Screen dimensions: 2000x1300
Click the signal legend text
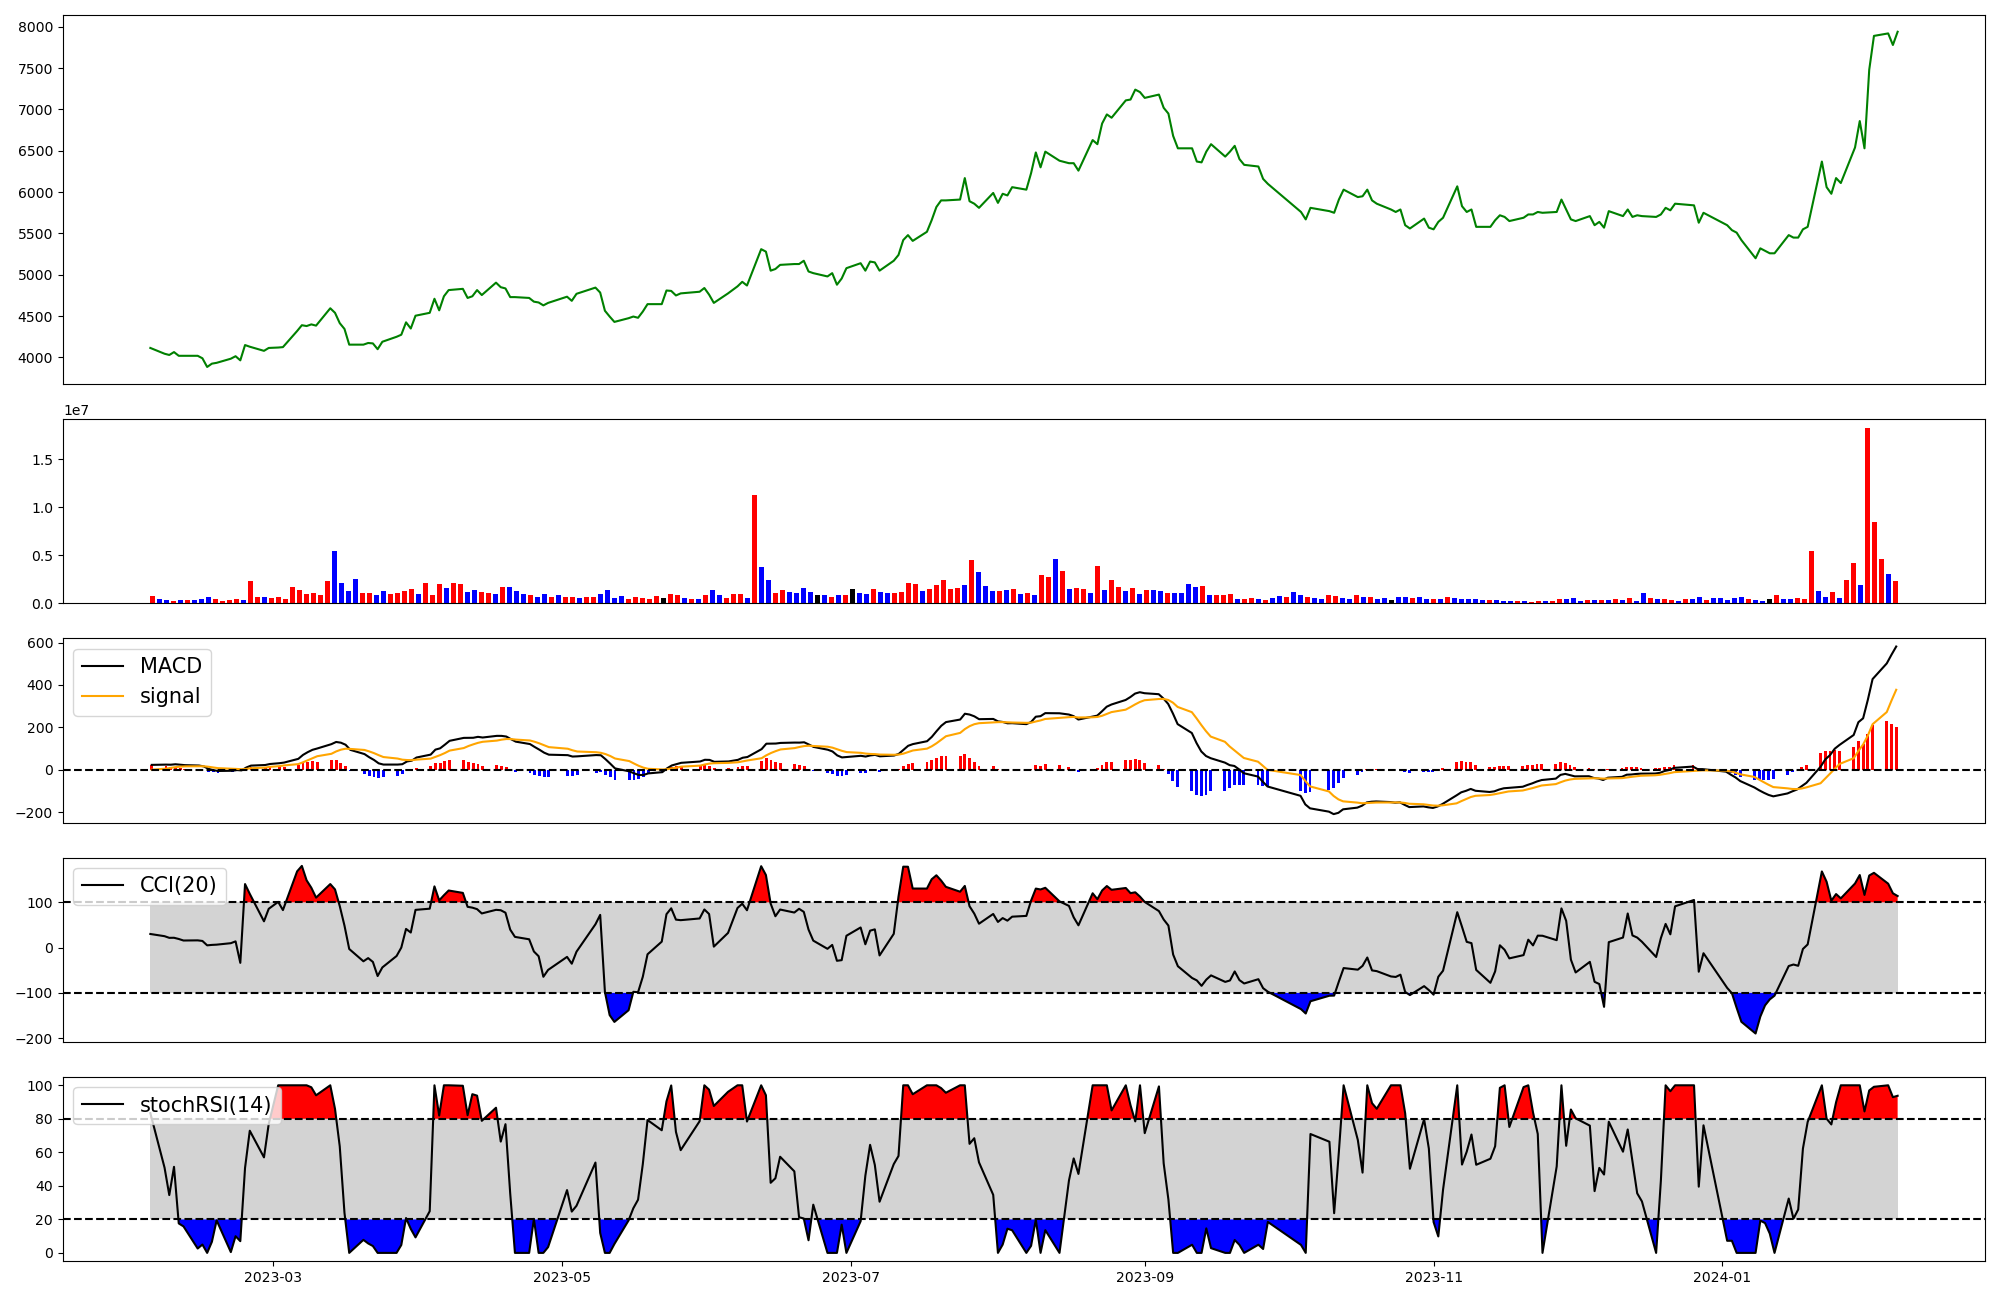tap(170, 696)
